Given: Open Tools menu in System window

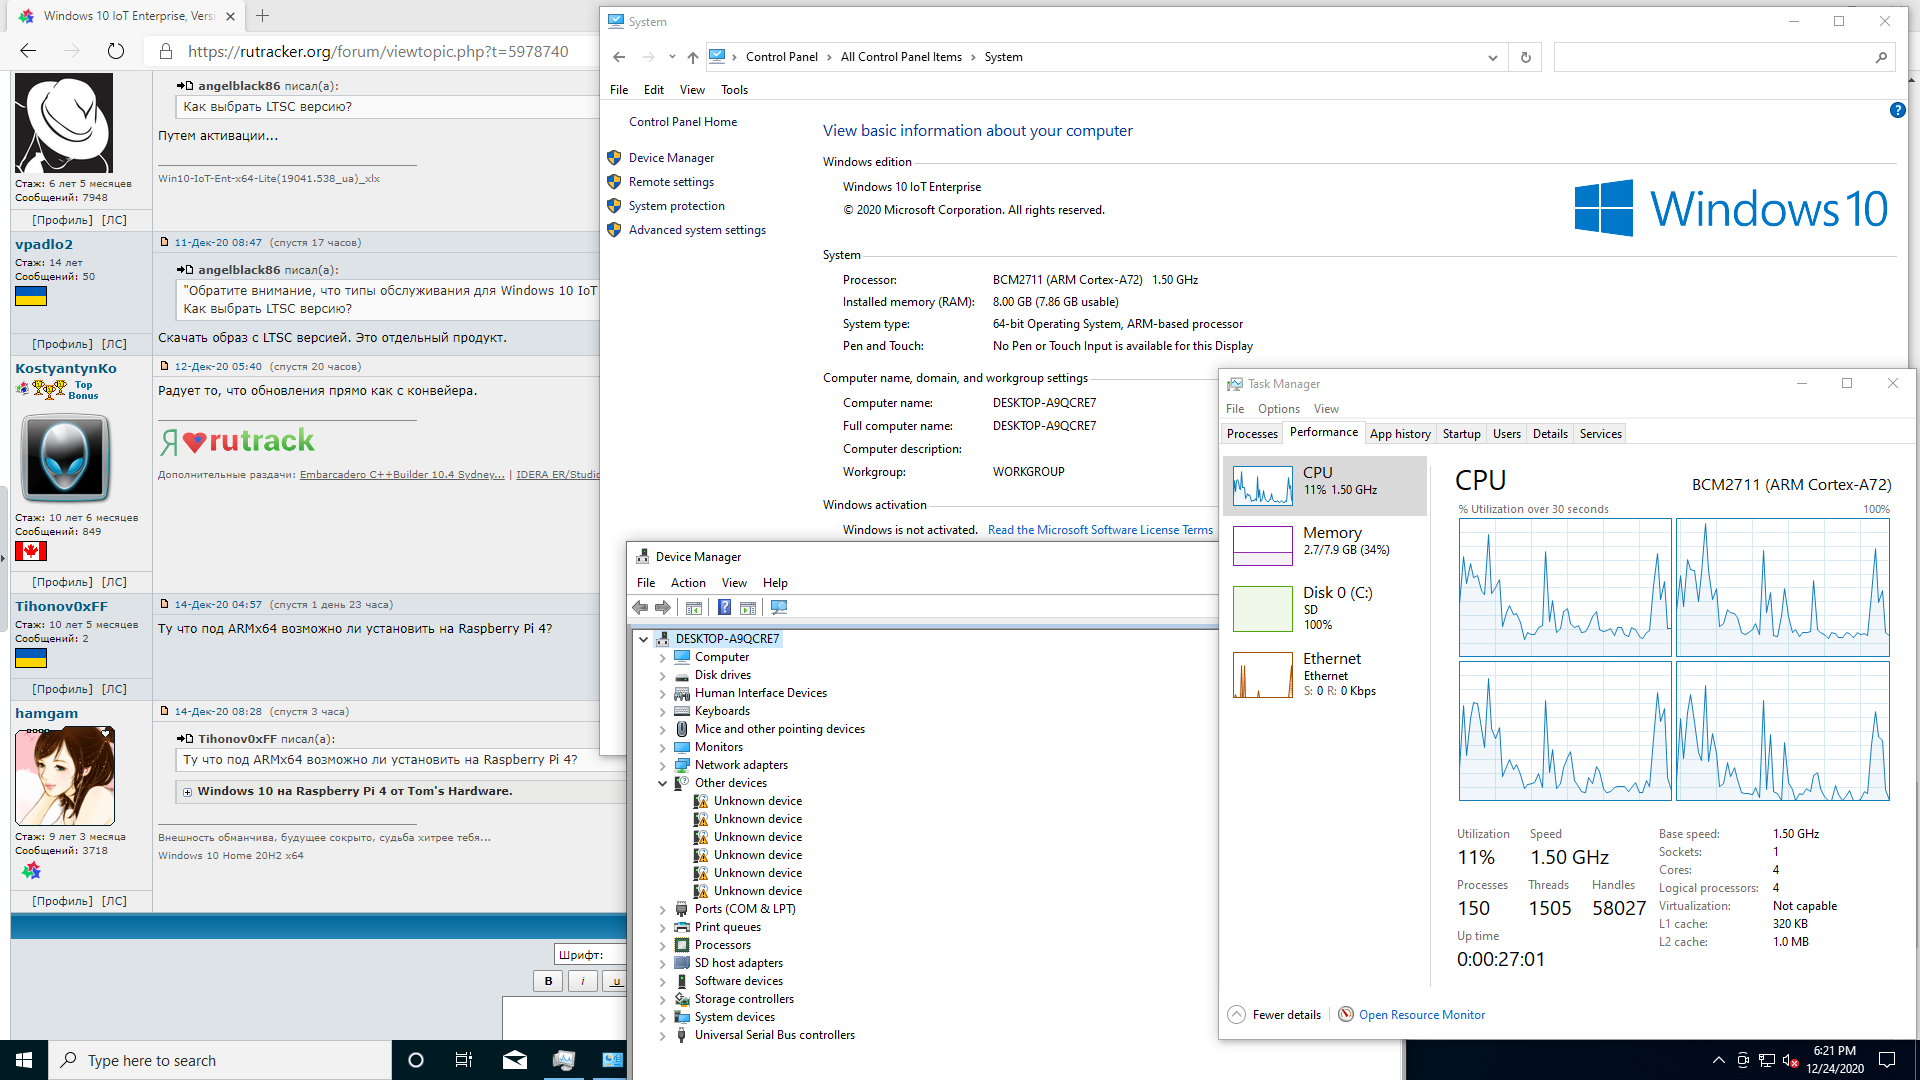Looking at the screenshot, I should click(734, 90).
